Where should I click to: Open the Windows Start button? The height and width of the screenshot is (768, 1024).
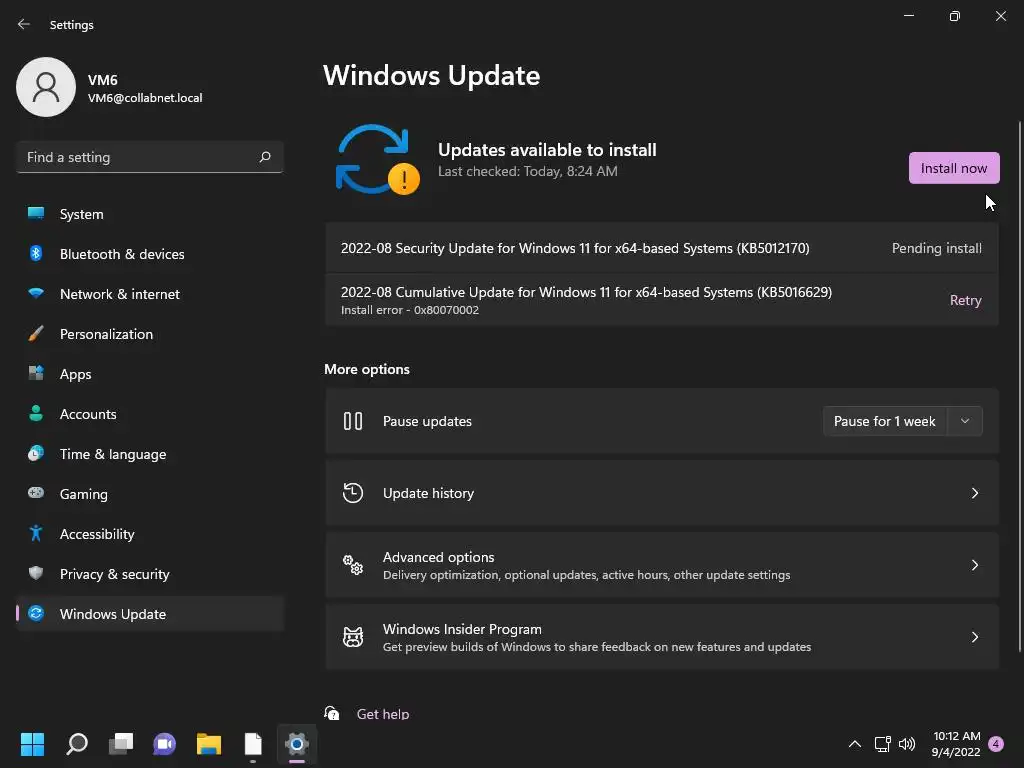point(32,744)
